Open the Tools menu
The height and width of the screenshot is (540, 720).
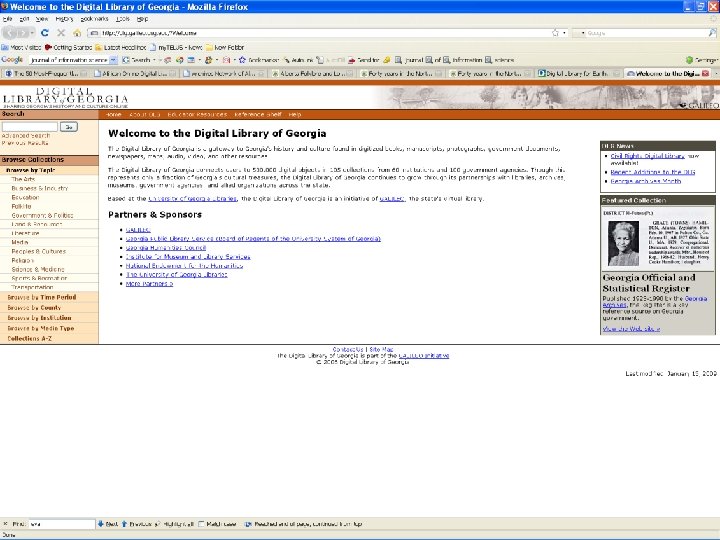pos(123,19)
